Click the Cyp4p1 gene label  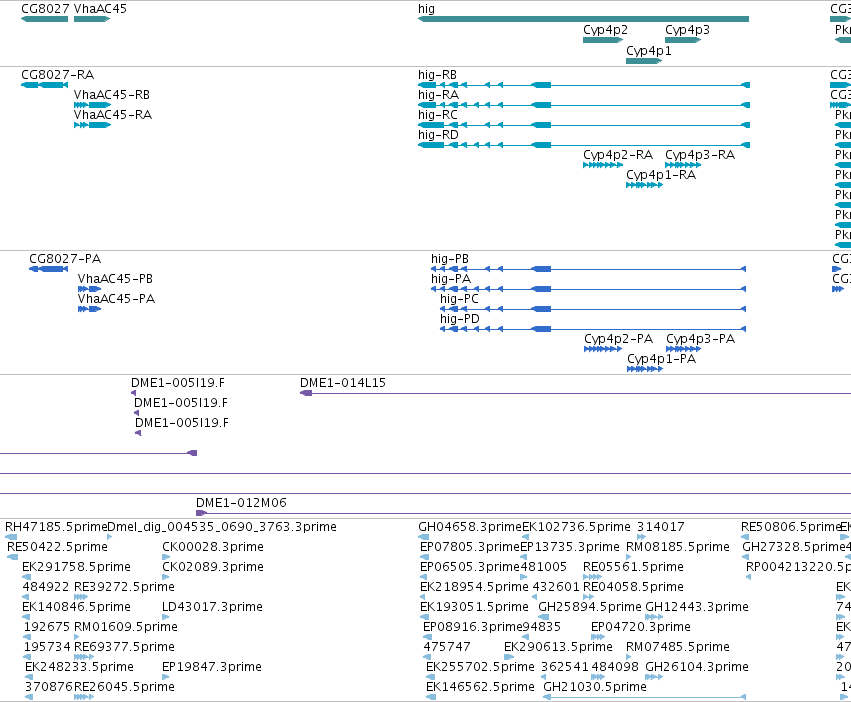[649, 50]
